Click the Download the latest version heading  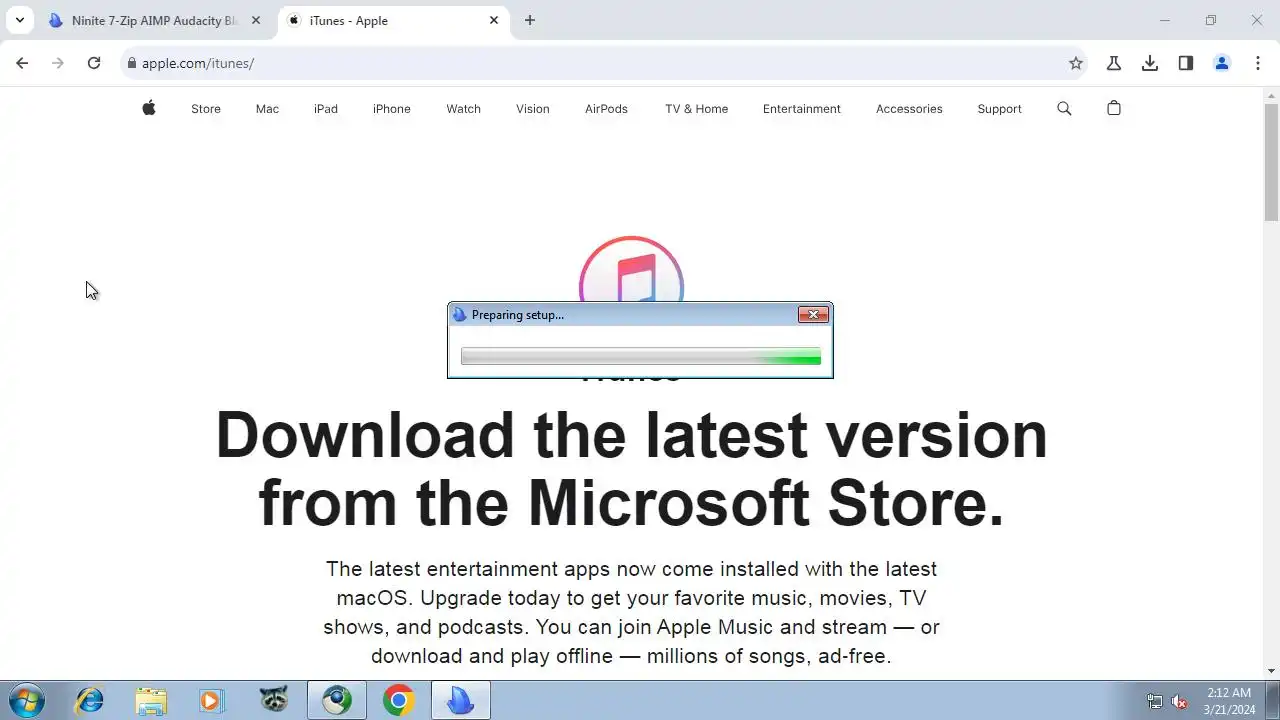coord(632,468)
